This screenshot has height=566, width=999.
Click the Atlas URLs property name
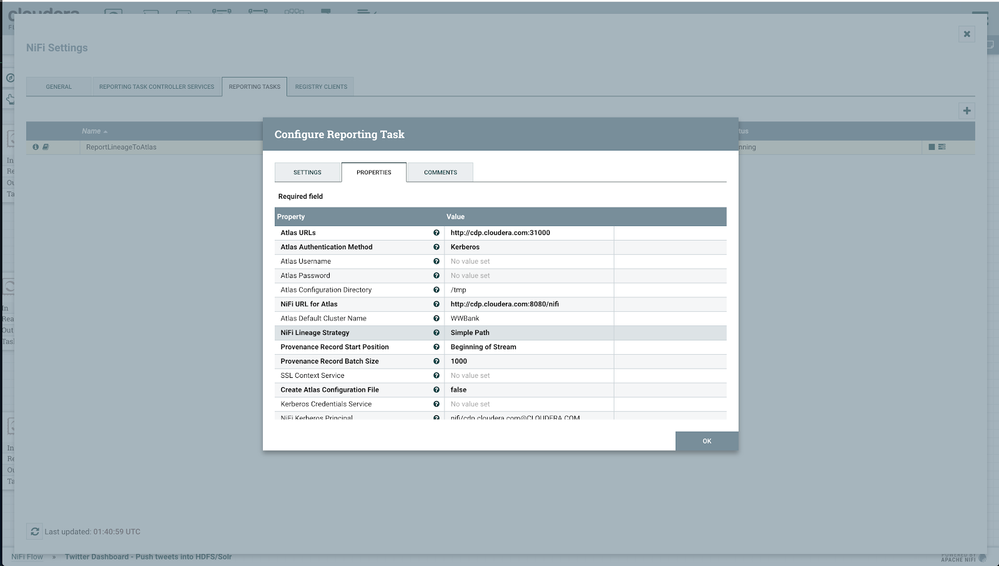[x=298, y=233]
